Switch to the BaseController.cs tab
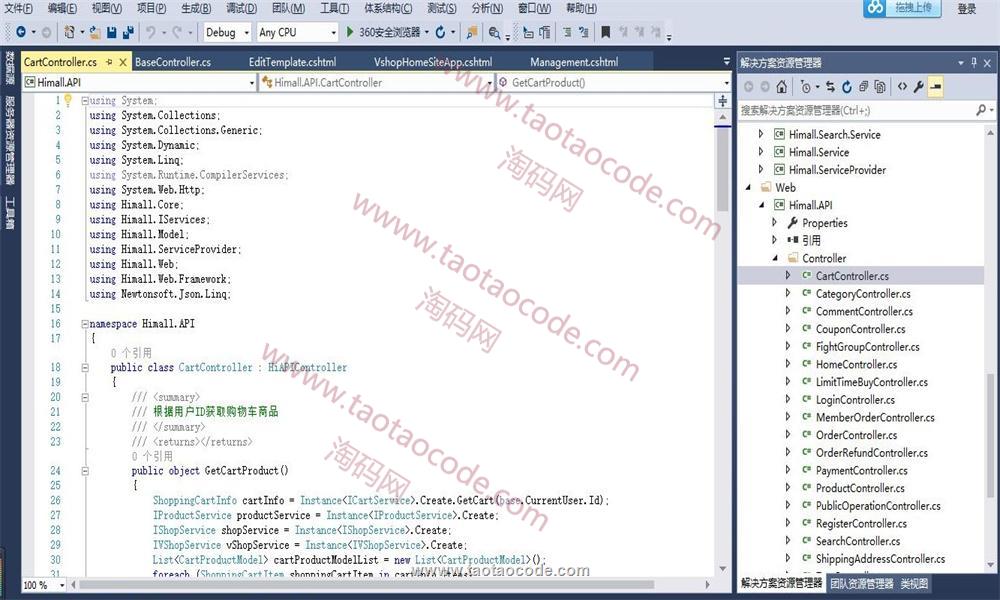1000x600 pixels. [173, 62]
